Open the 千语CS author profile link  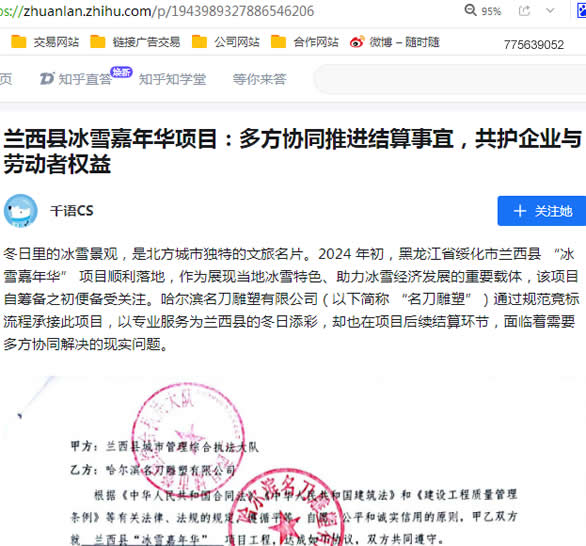point(72,211)
